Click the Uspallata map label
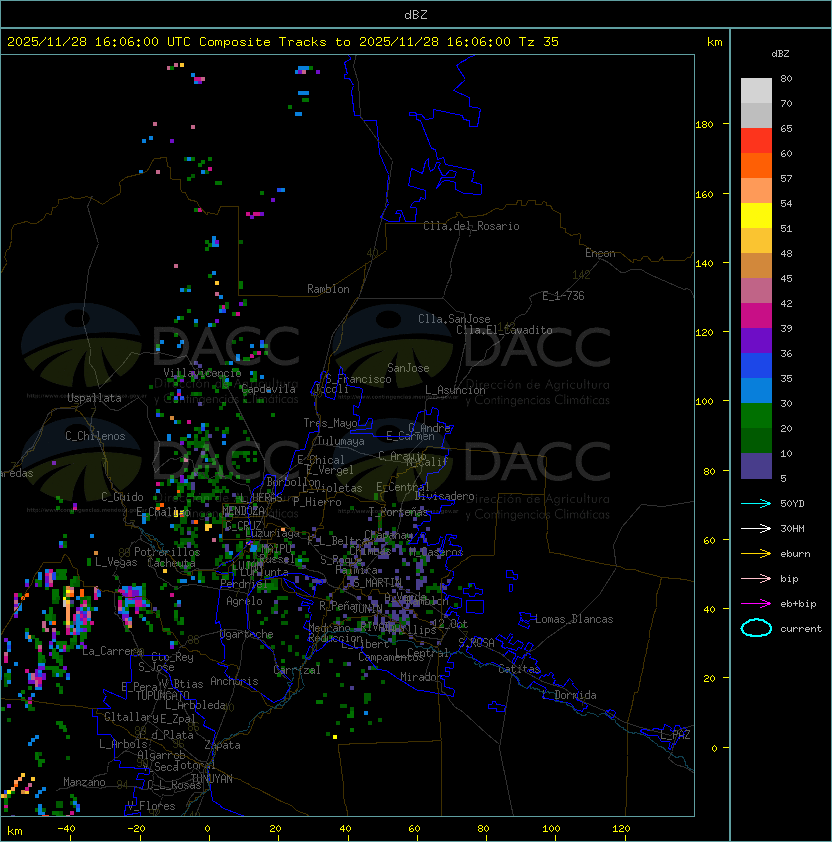Image resolution: width=832 pixels, height=842 pixels. tap(94, 398)
